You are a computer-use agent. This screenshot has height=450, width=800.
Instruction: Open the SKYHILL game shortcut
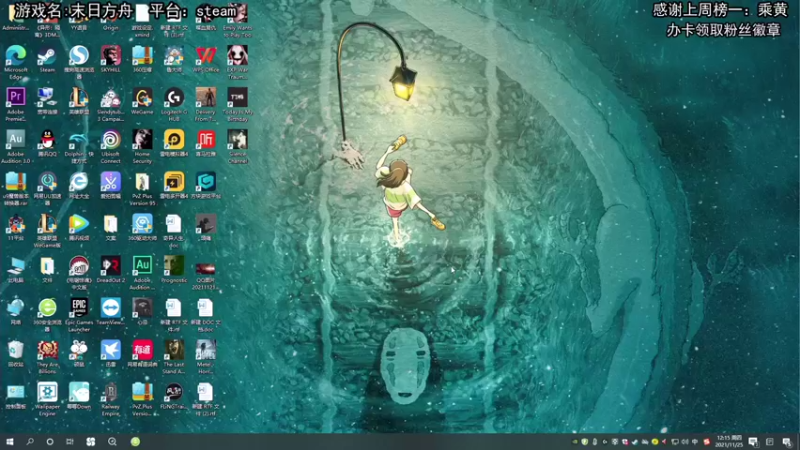(x=110, y=59)
